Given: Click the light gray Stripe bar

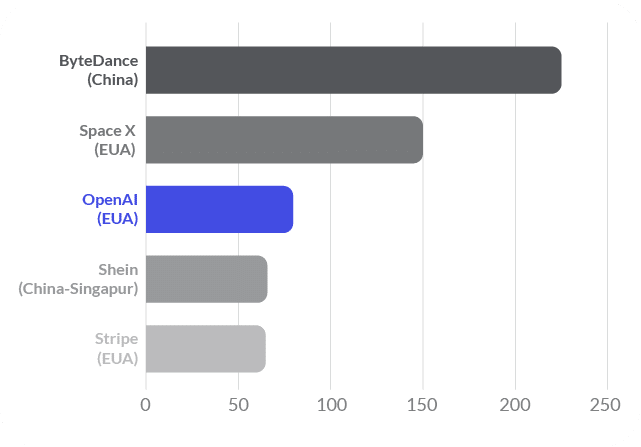Looking at the screenshot, I should coord(205,349).
